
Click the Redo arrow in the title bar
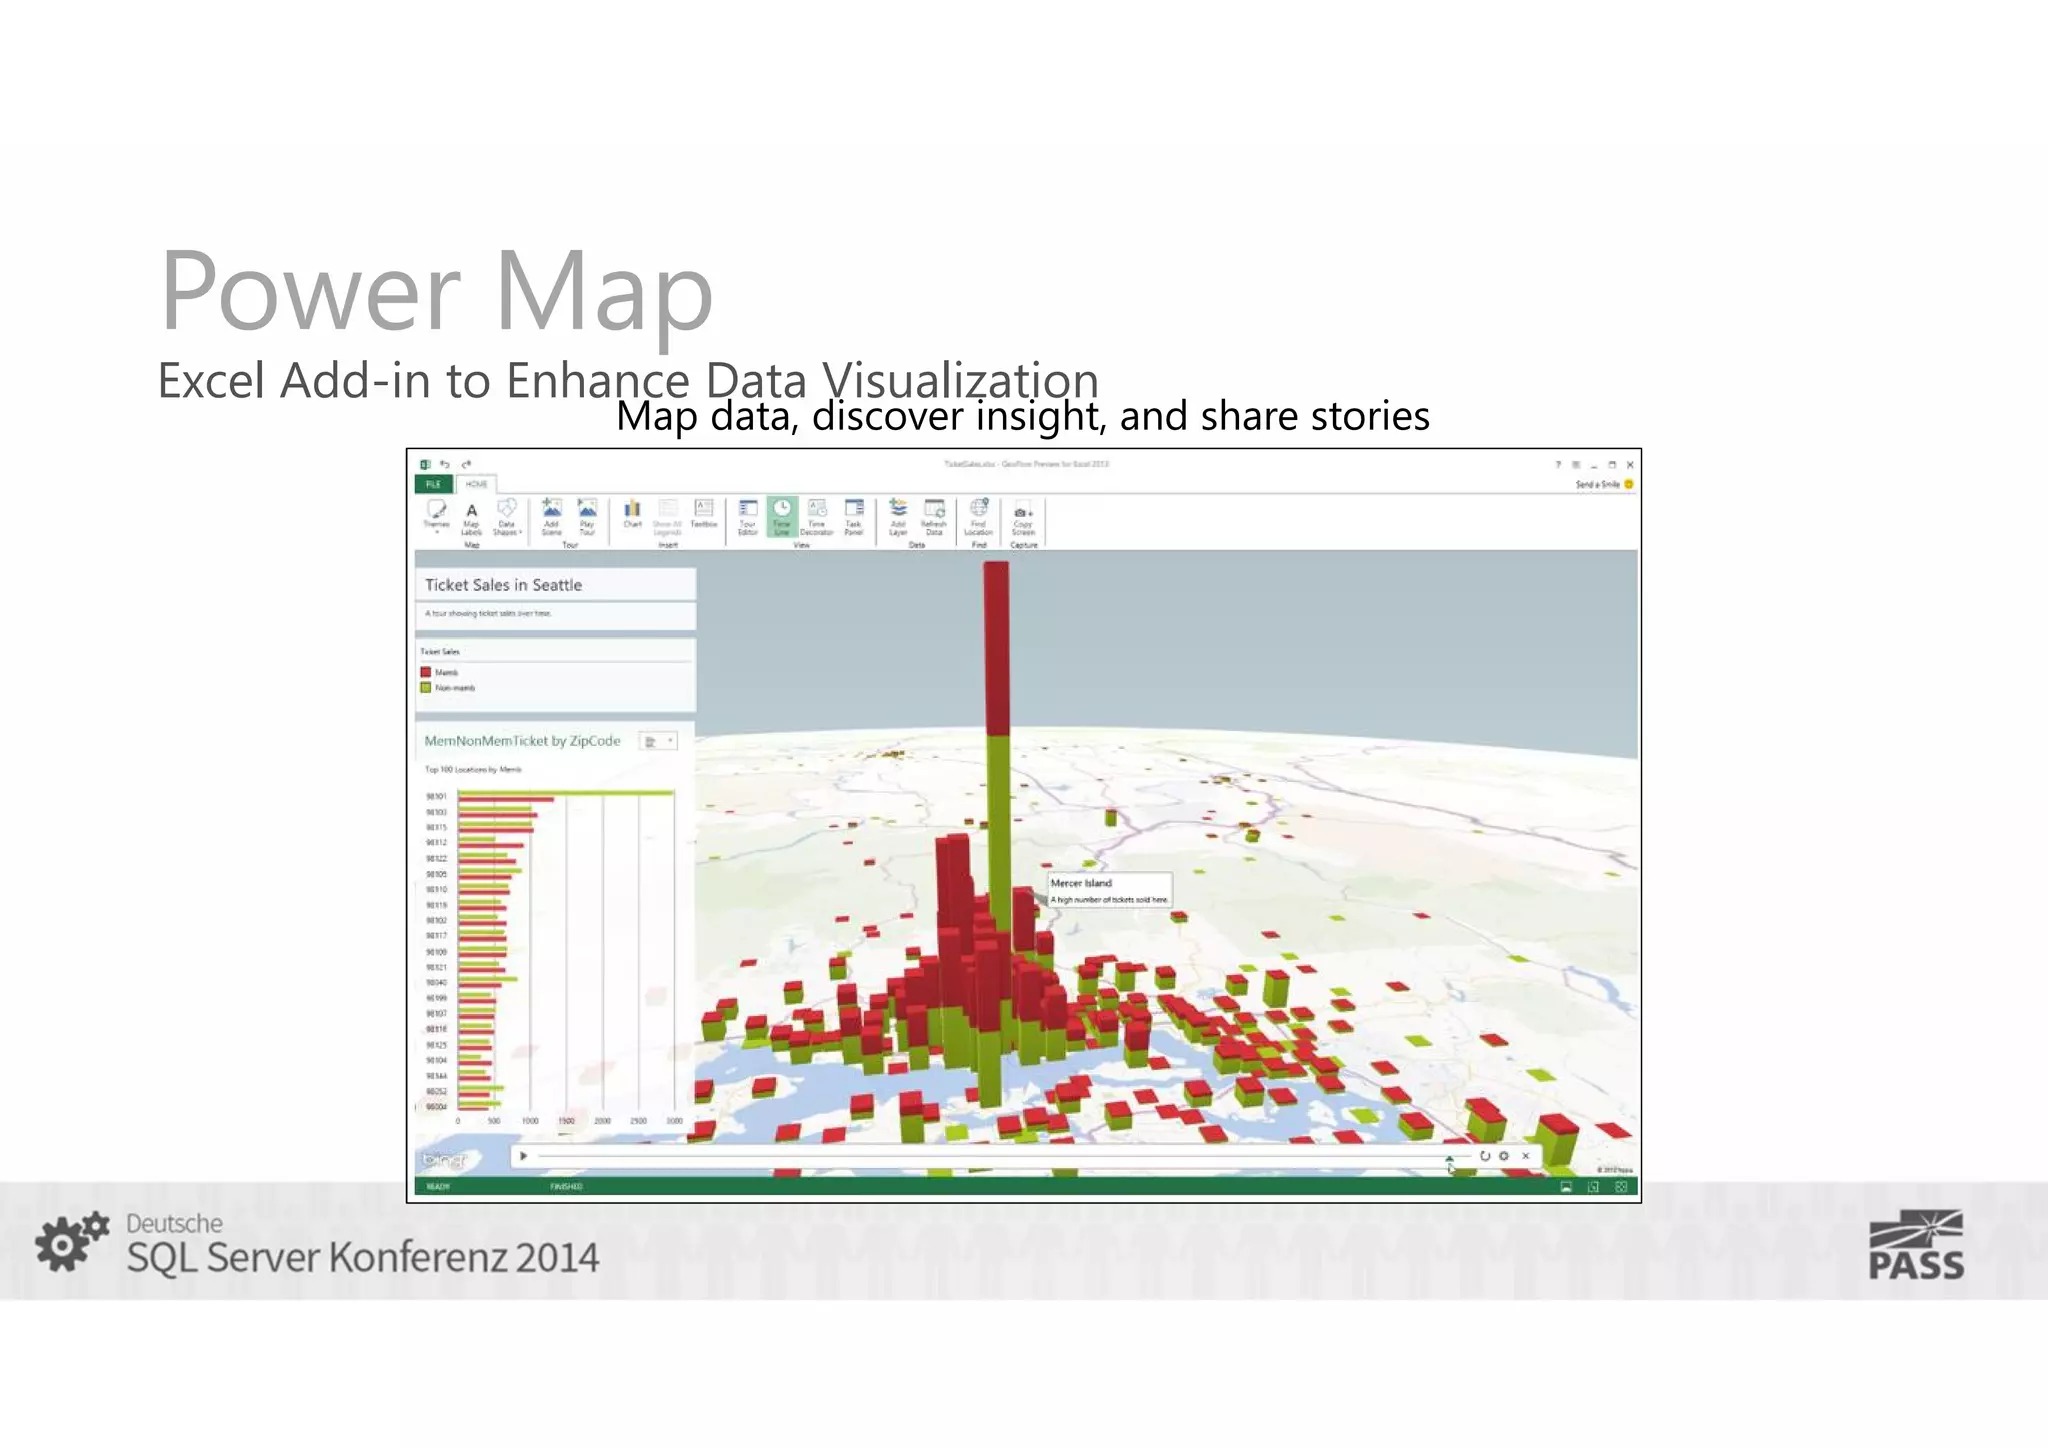(x=465, y=464)
